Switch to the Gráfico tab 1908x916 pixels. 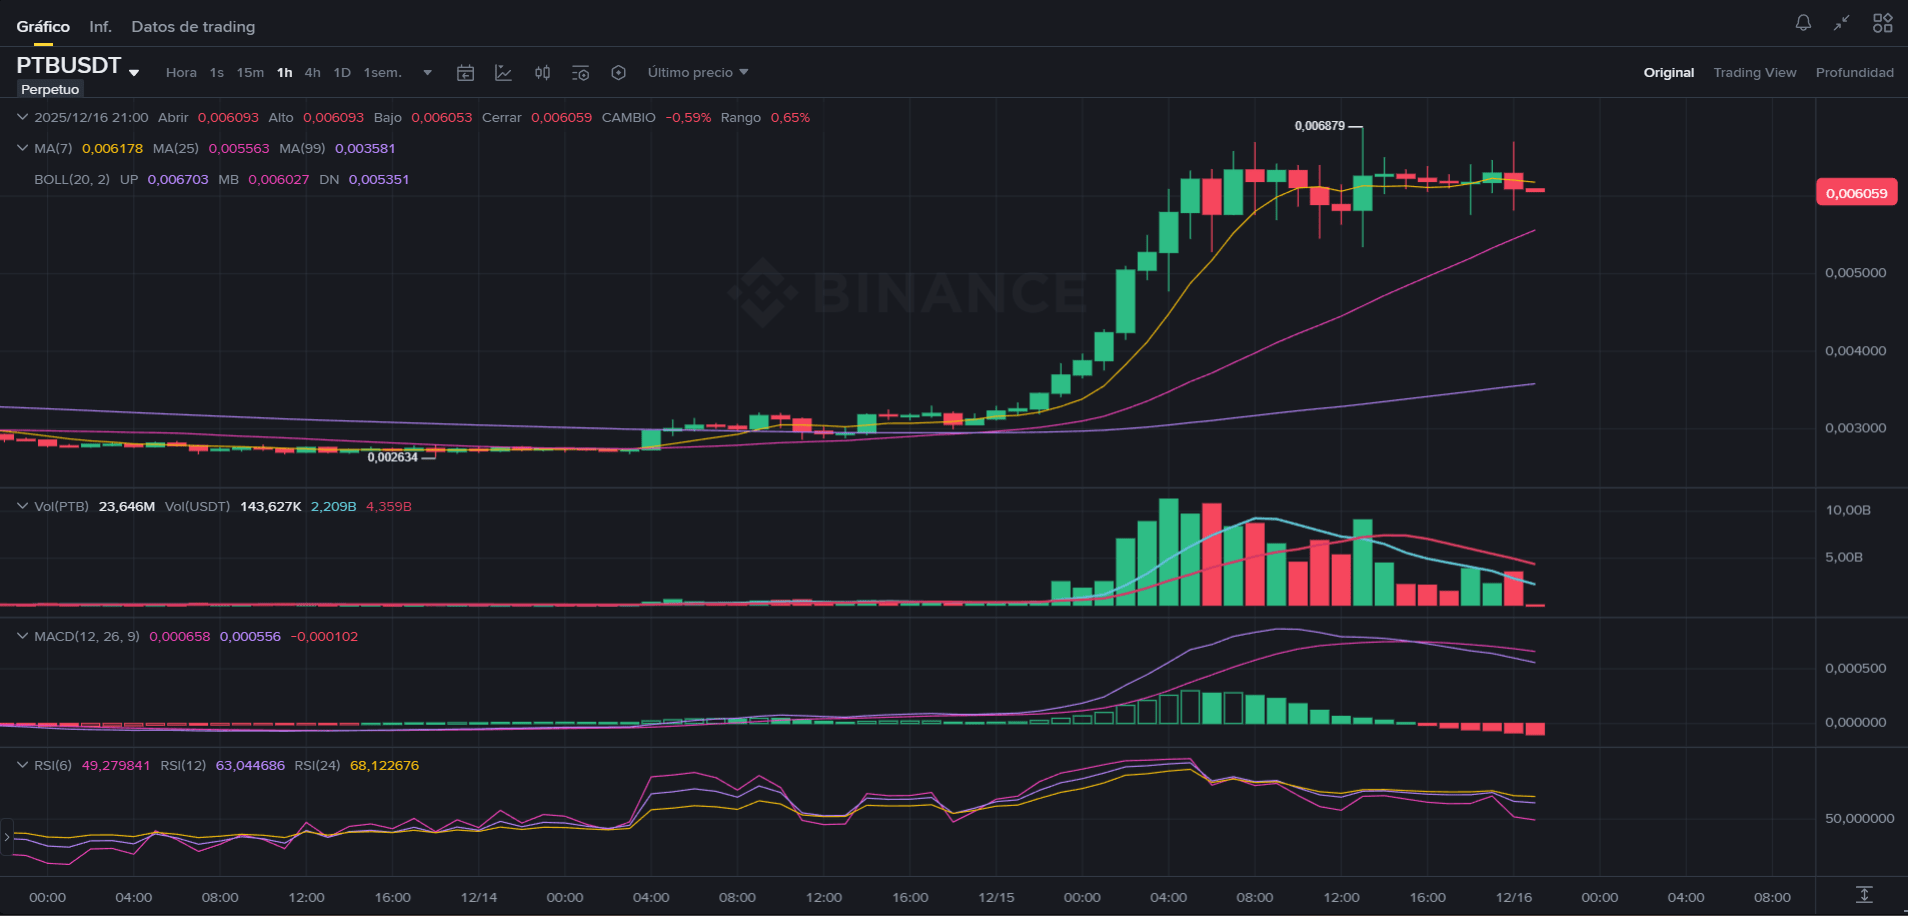pyautogui.click(x=43, y=27)
